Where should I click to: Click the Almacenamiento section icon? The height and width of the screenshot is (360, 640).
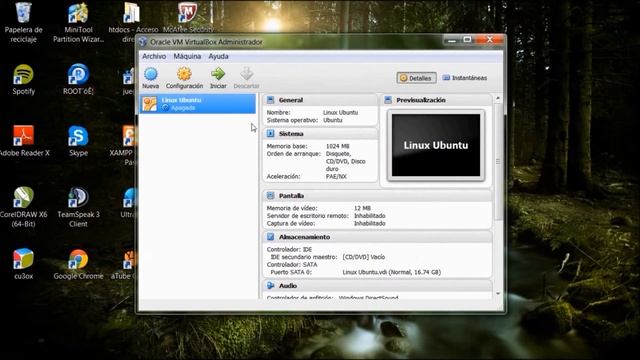[x=270, y=237]
